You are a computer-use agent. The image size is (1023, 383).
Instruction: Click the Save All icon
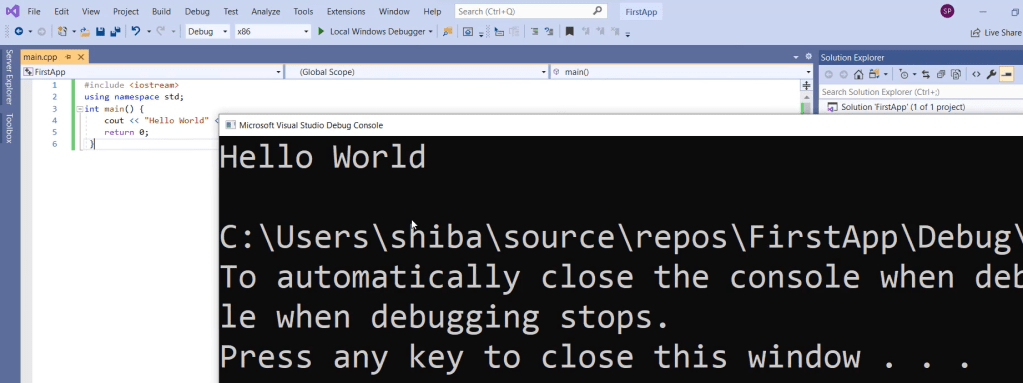pos(115,31)
